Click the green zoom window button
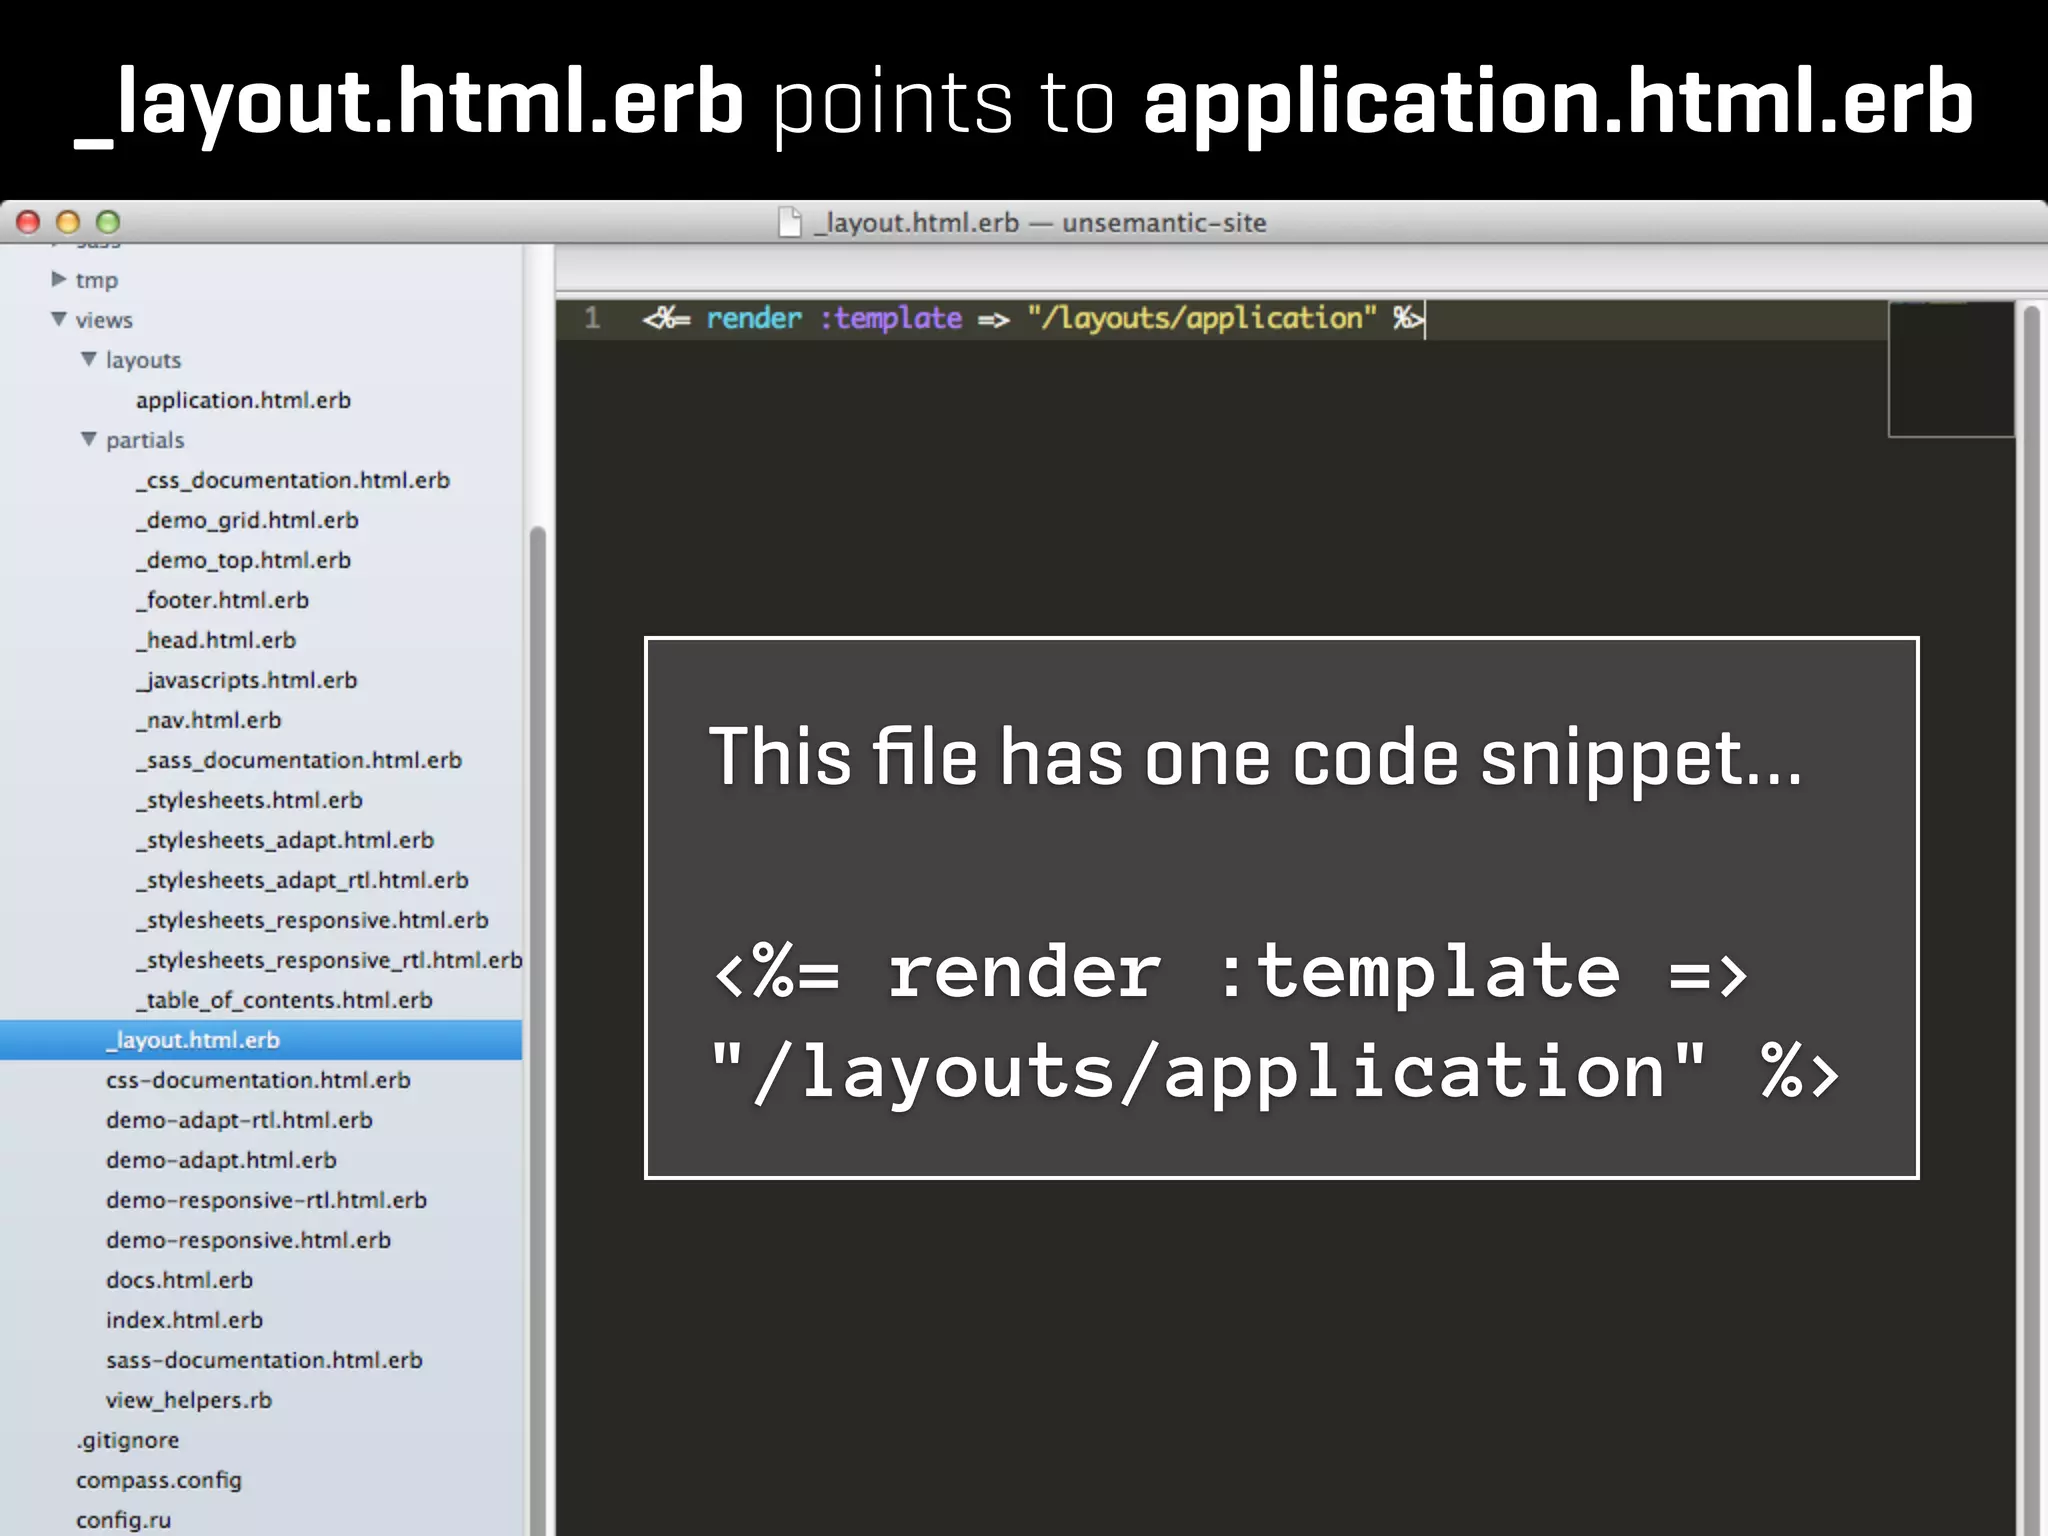Image resolution: width=2048 pixels, height=1536 pixels. [108, 222]
